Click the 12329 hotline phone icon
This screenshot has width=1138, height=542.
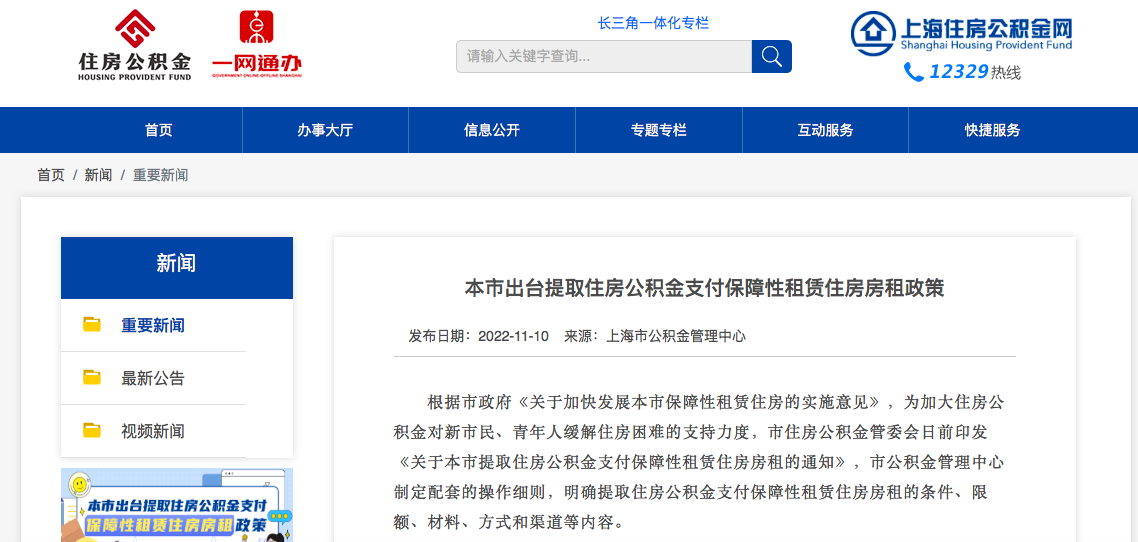click(913, 72)
